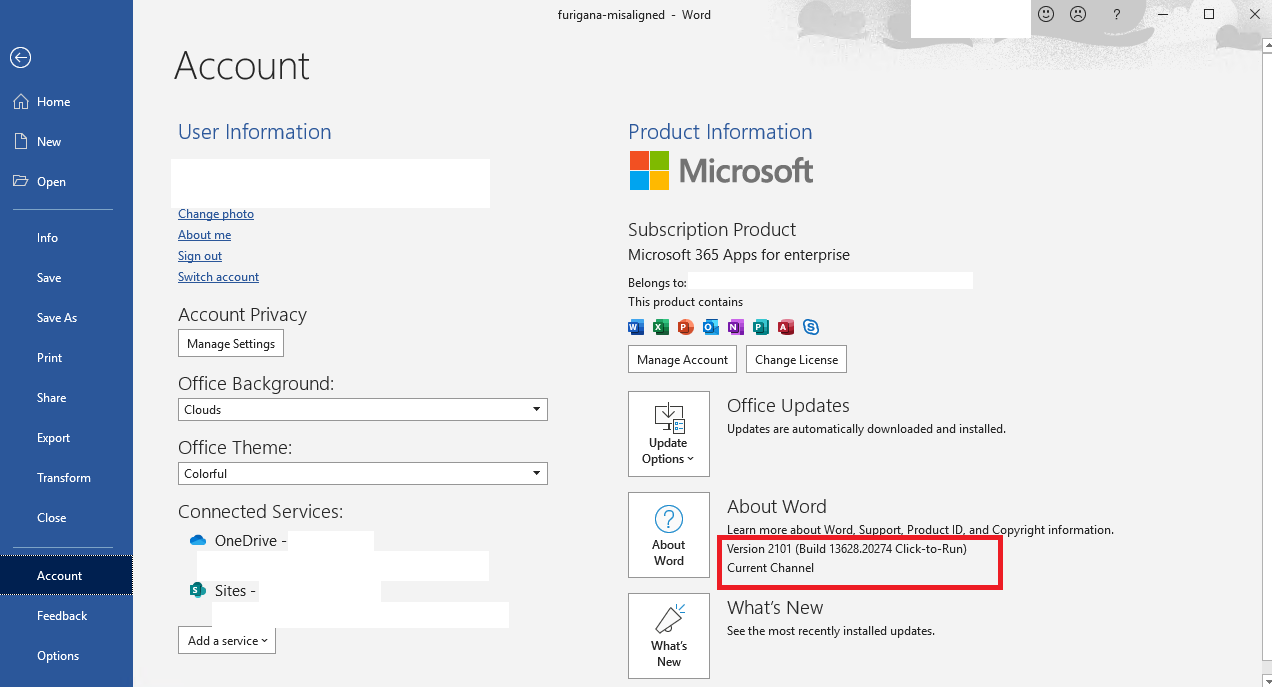Click the OneDrive cloud icon
Image resolution: width=1272 pixels, height=687 pixels.
pos(197,540)
